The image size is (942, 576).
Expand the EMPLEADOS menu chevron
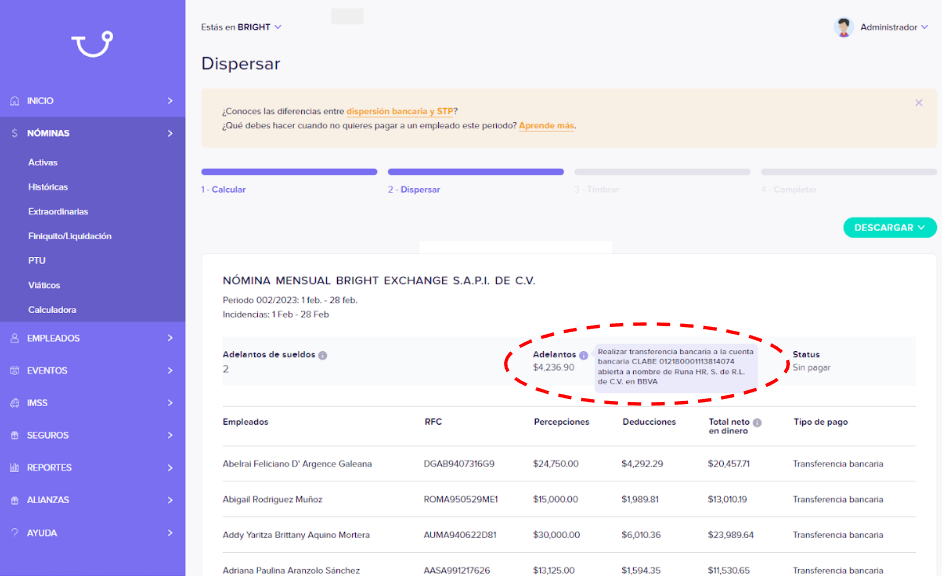point(170,338)
